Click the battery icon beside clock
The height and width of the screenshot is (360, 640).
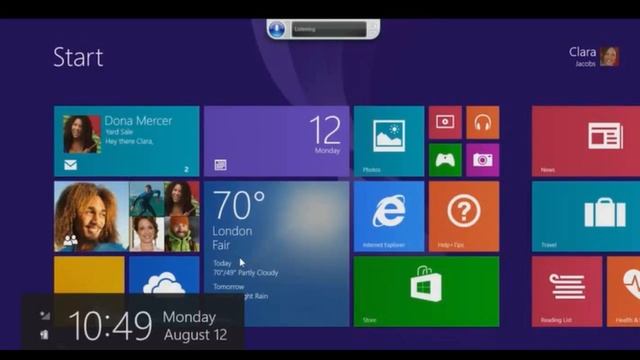point(44,335)
